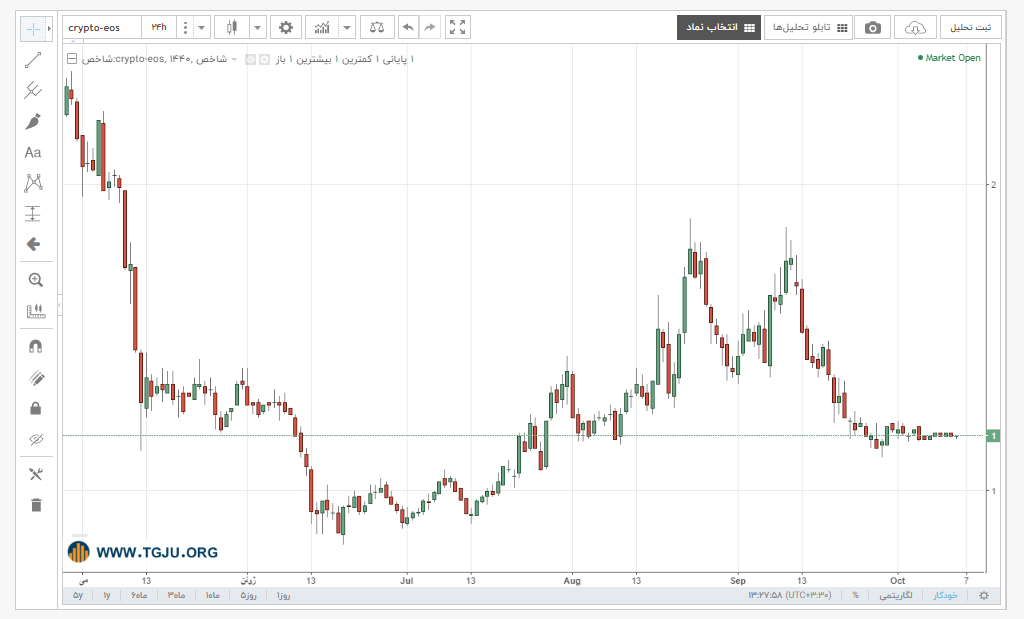
Task: Open the compare symbols scales icon
Action: coord(377,27)
